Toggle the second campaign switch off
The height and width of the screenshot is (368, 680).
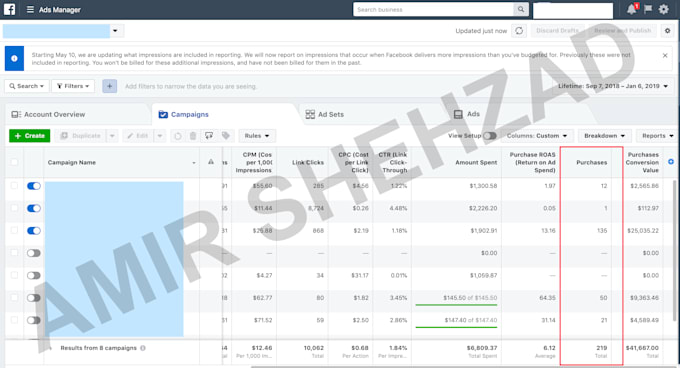pyautogui.click(x=33, y=208)
